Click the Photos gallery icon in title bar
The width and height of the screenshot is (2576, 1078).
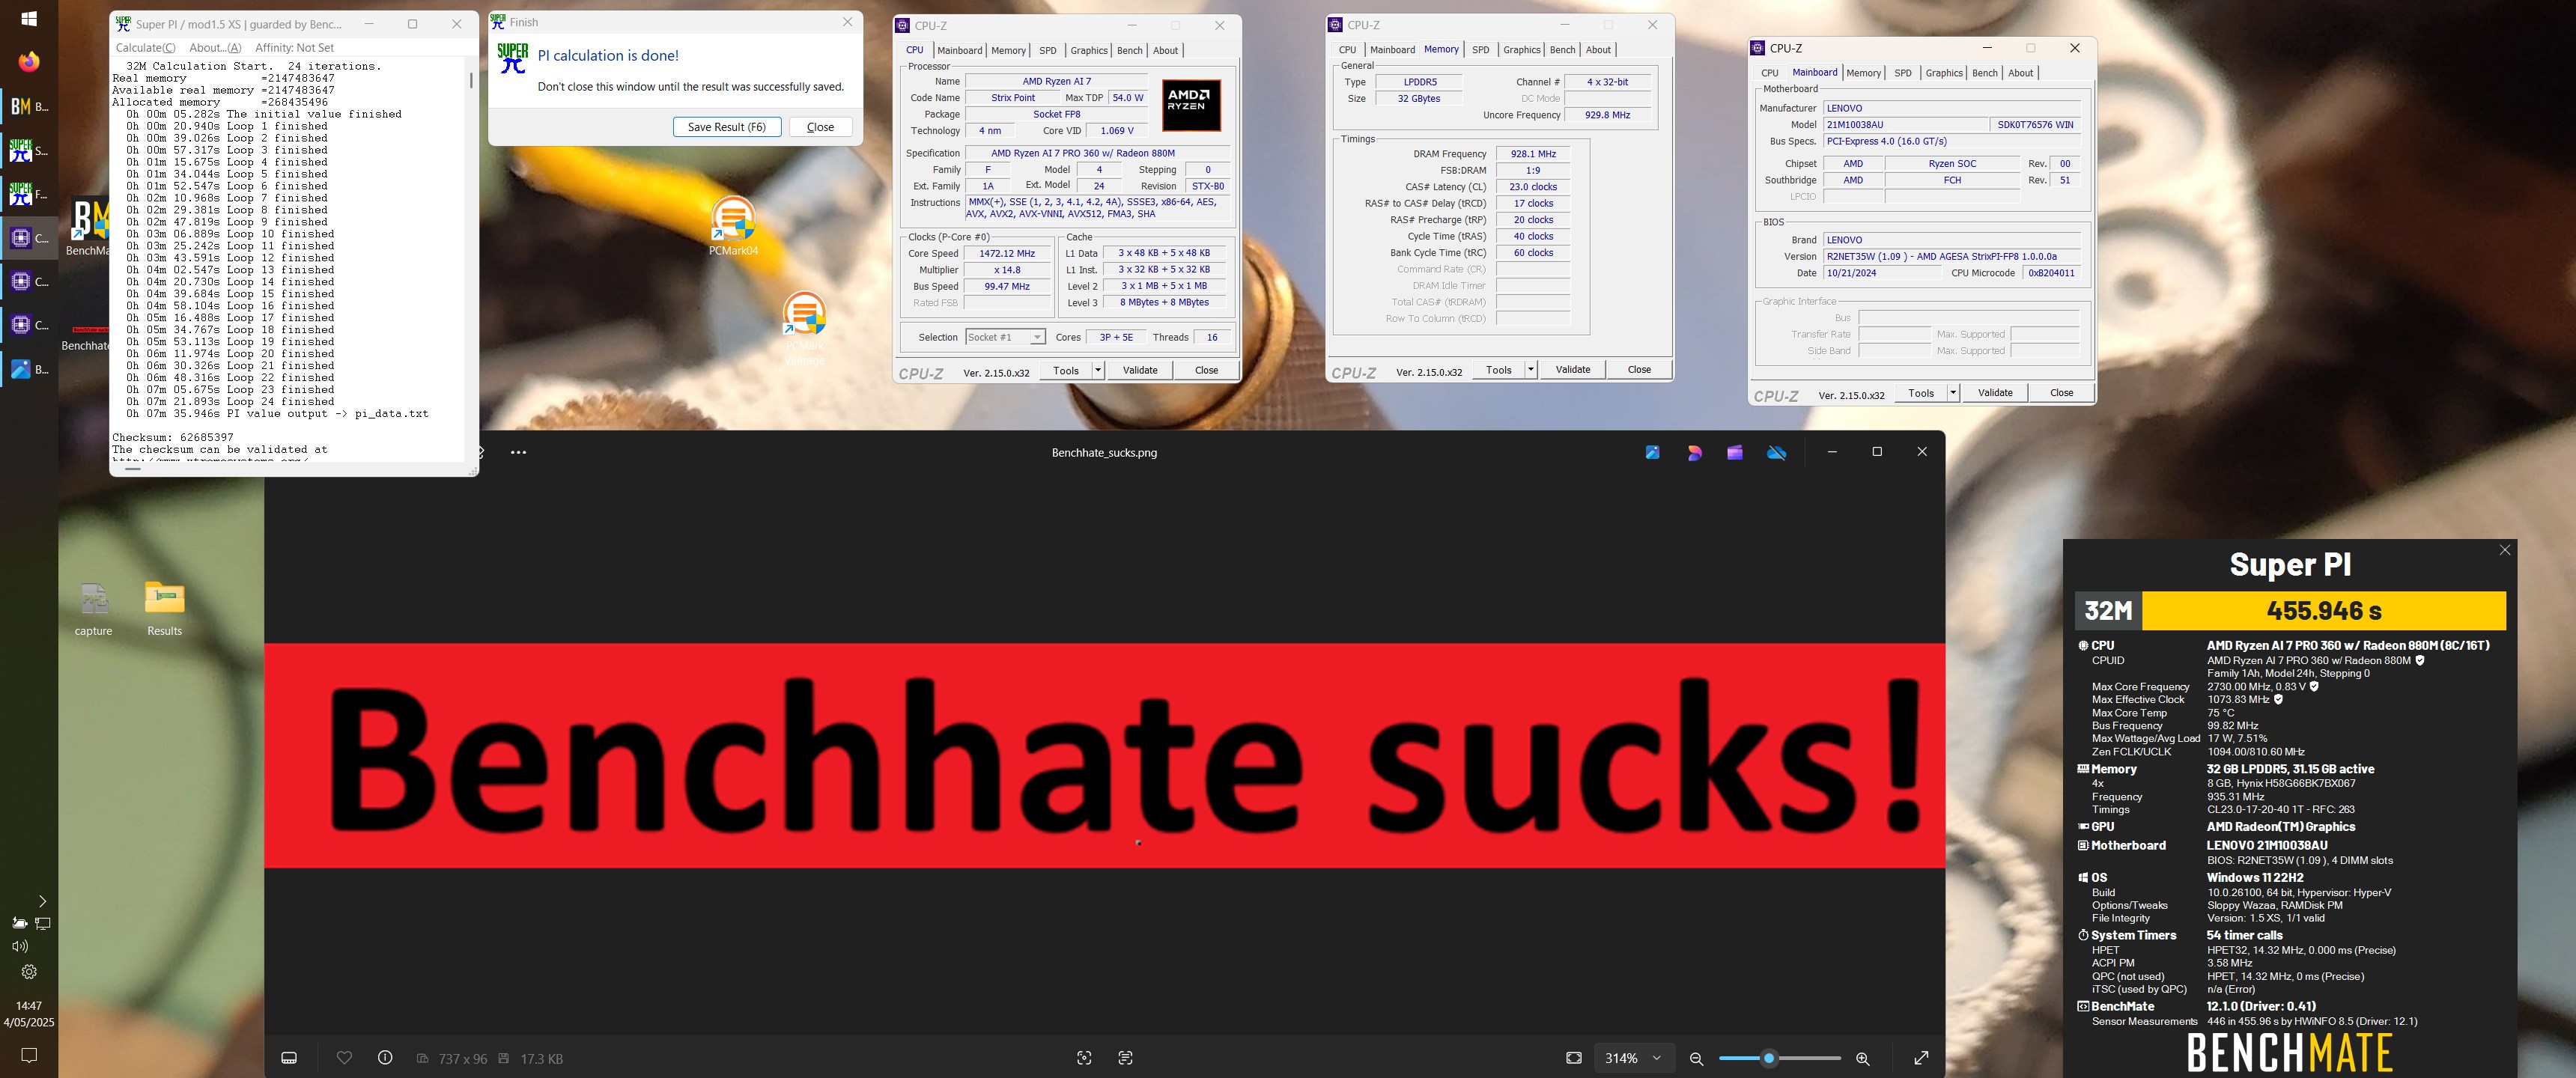(1652, 452)
